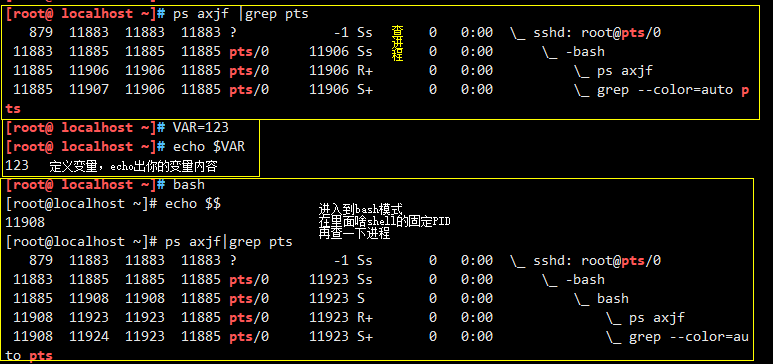Click "879" in the second ps output's sshd row
This screenshot has width=773, height=364.
(41, 260)
